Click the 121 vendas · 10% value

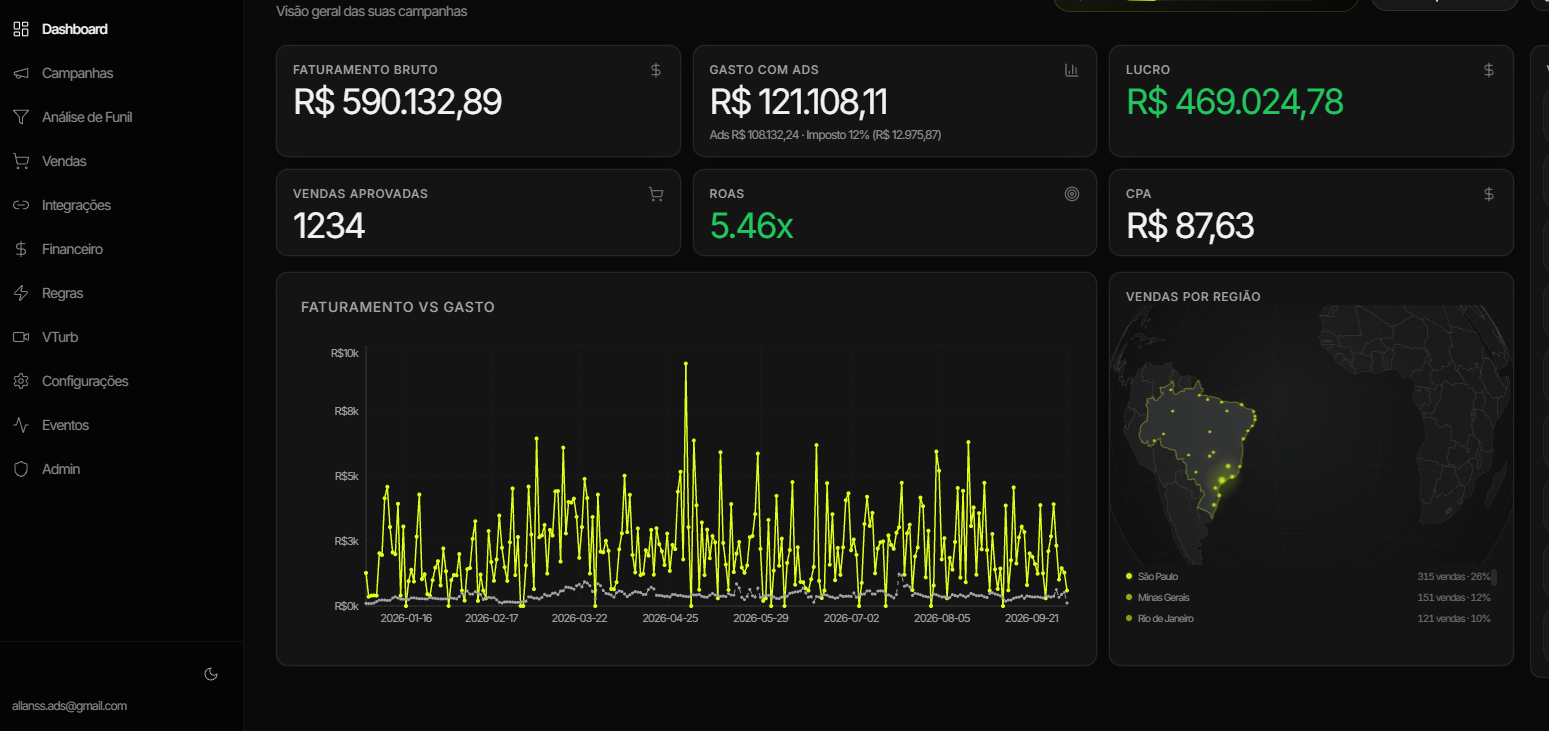(x=1453, y=619)
